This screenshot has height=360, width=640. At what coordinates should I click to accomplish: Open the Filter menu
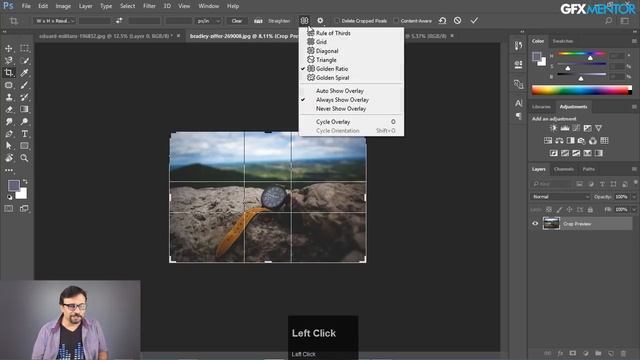149,6
